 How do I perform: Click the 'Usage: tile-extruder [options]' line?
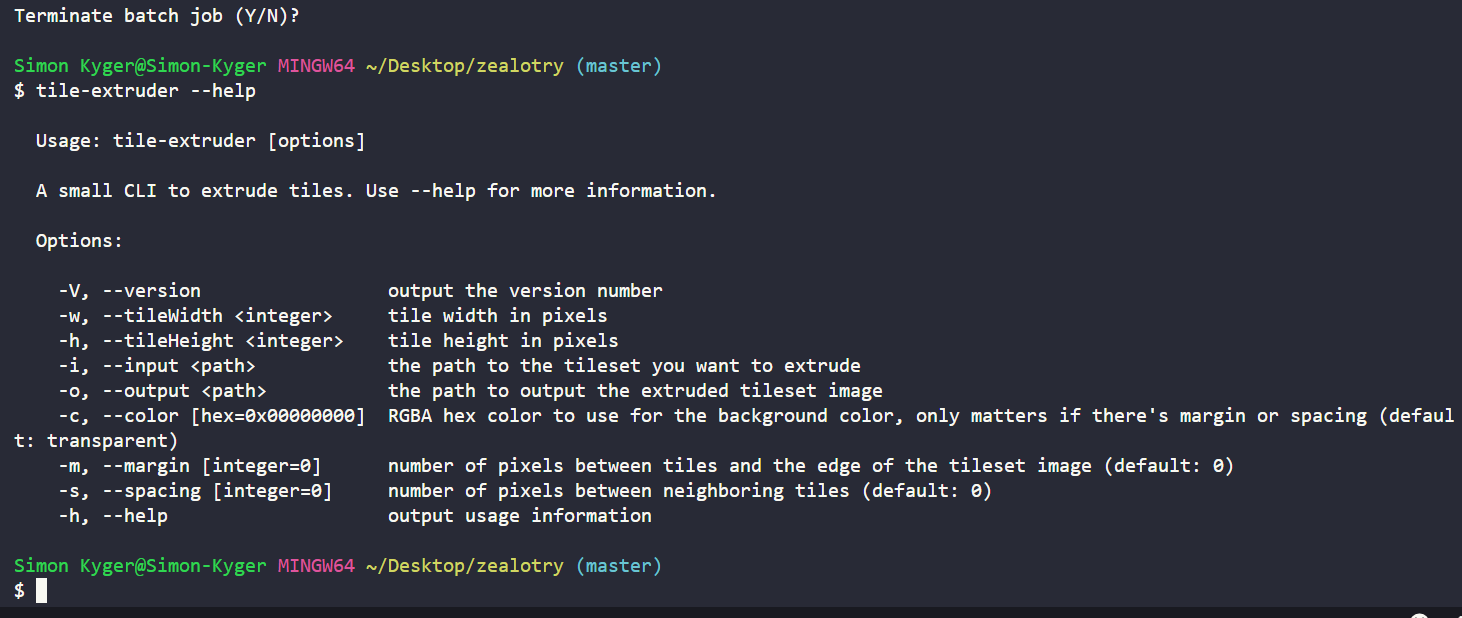click(201, 141)
